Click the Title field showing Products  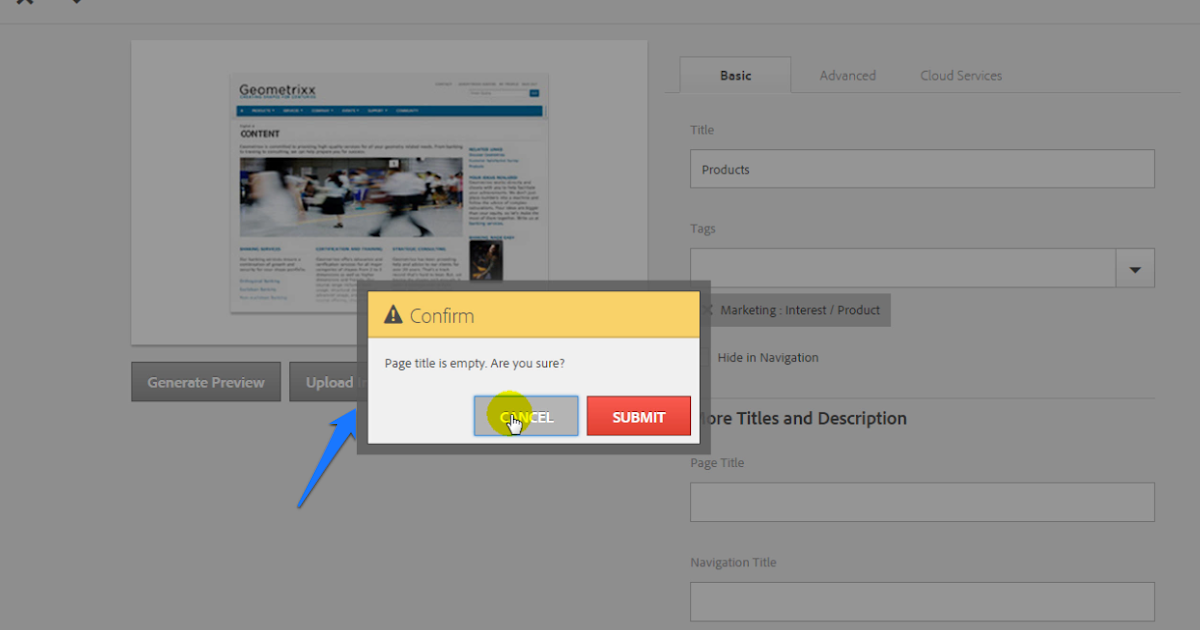tap(920, 168)
